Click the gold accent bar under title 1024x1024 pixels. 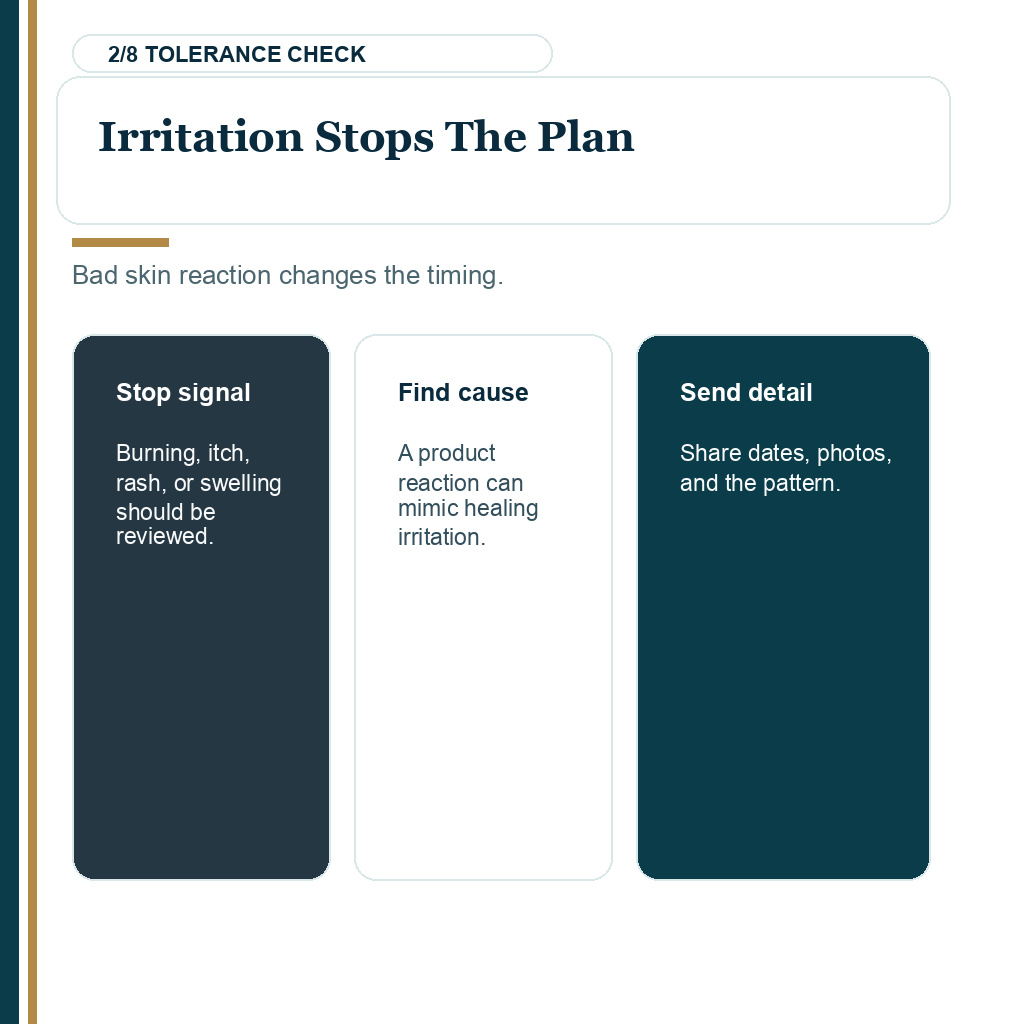120,242
